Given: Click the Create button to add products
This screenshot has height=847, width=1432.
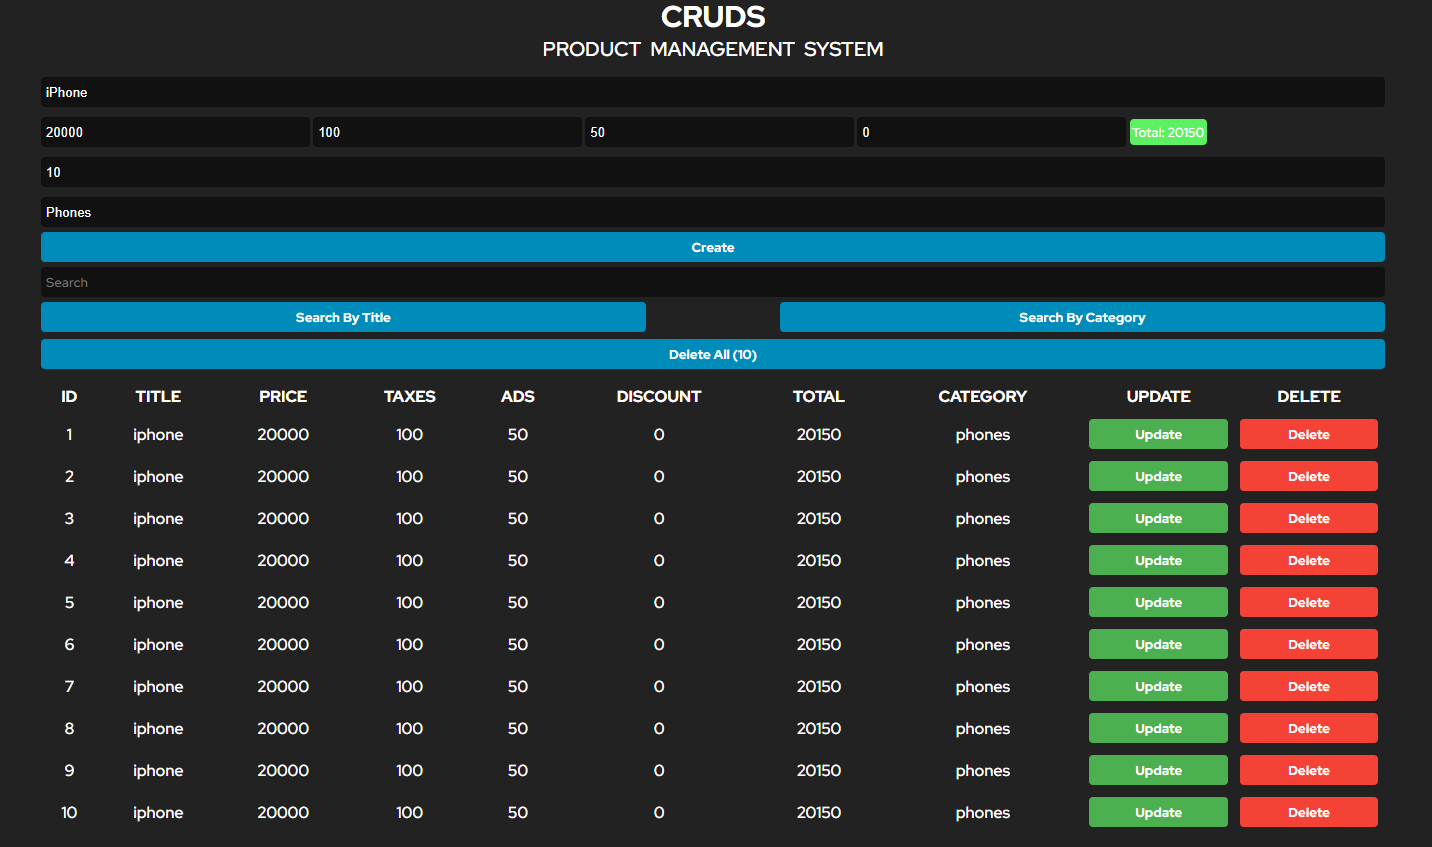Looking at the screenshot, I should click(713, 247).
